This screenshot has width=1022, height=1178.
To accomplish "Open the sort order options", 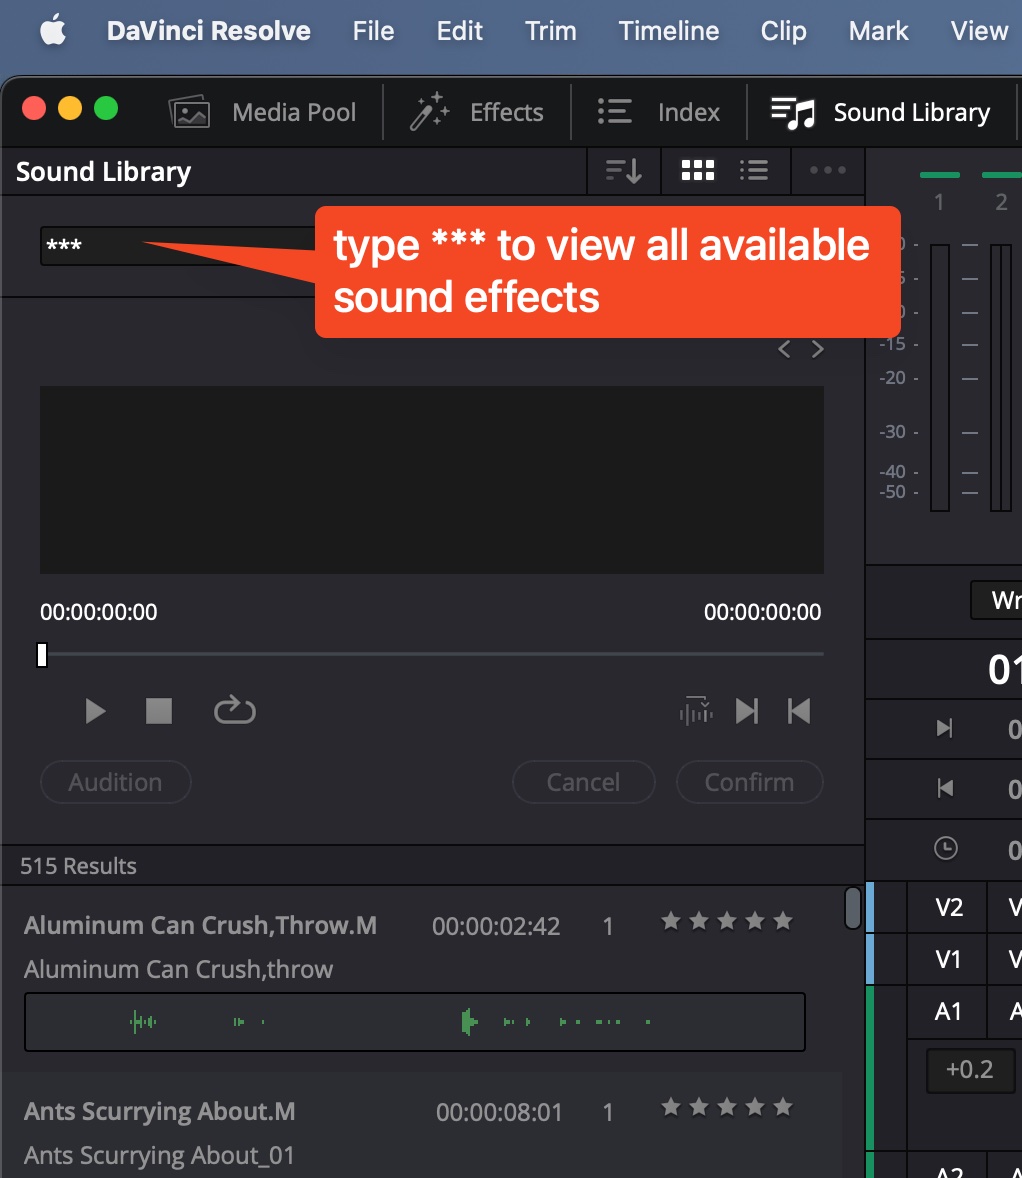I will point(624,171).
